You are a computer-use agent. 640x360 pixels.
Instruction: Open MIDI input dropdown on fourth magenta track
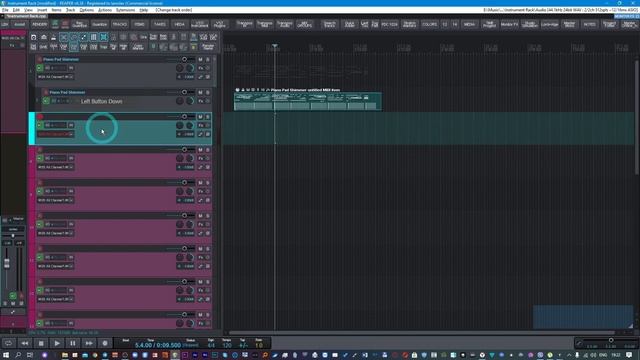(56, 266)
